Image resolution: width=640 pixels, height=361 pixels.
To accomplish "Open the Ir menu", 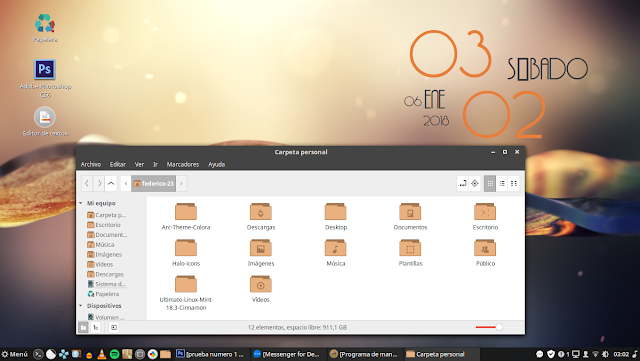I will click(155, 164).
